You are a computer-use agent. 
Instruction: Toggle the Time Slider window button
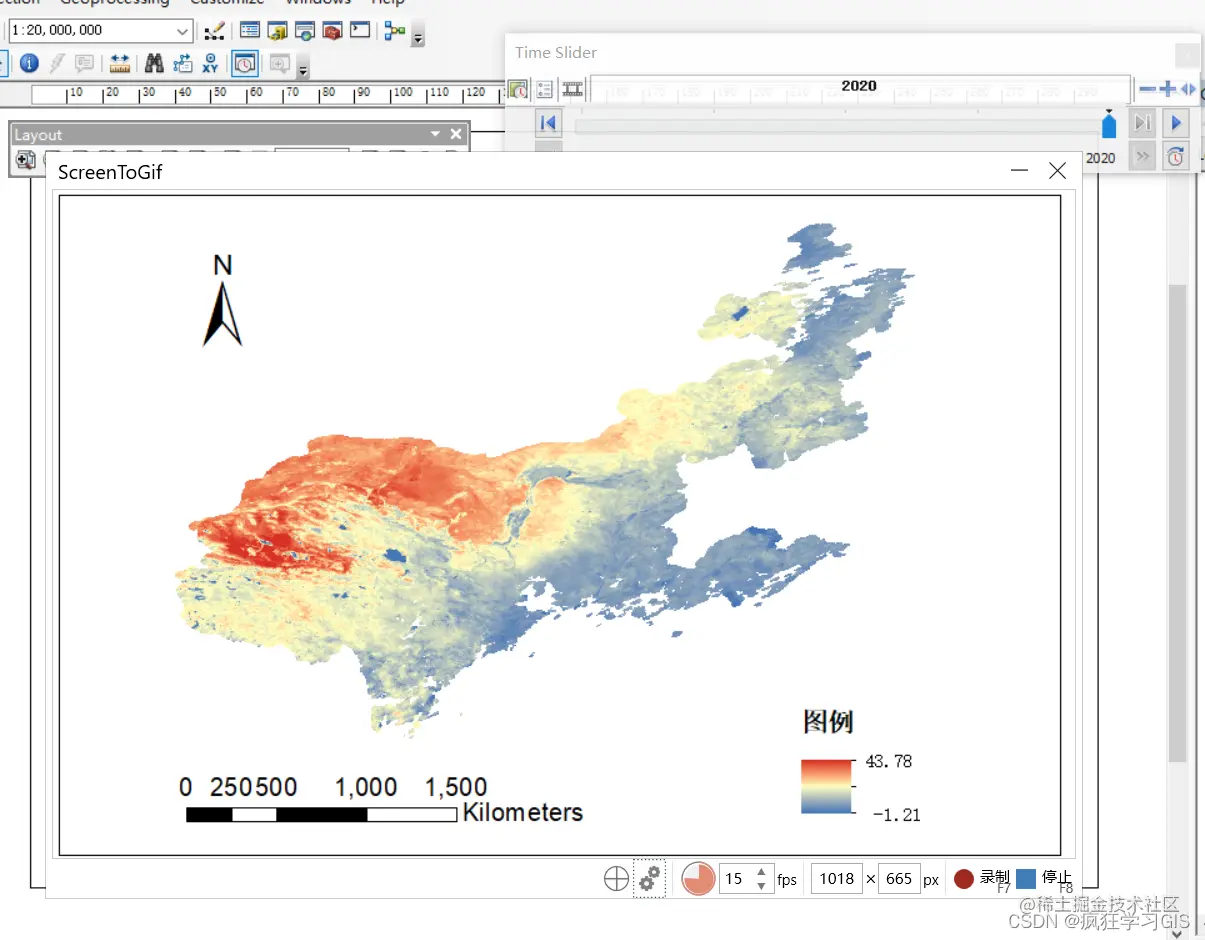(245, 64)
